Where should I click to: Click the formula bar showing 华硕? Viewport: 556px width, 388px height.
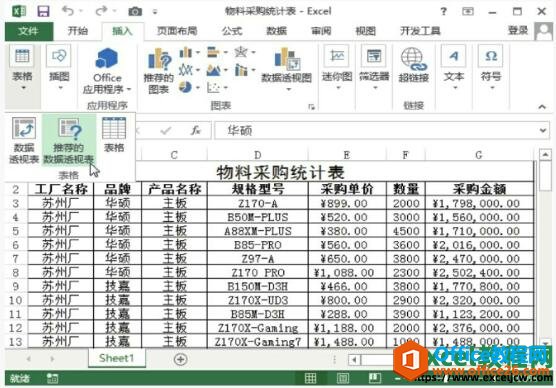click(376, 131)
